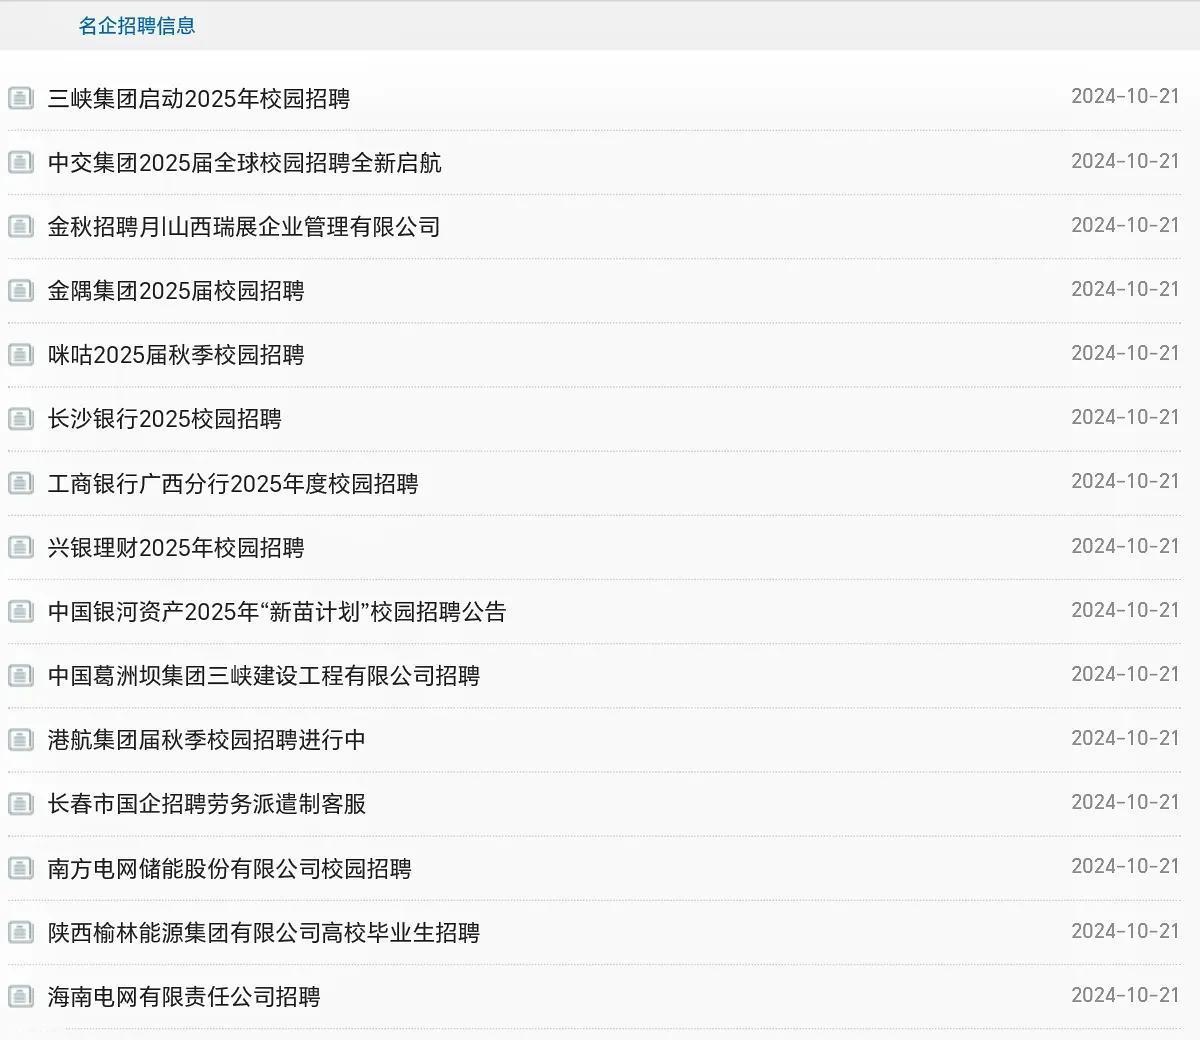Open 中交集团2025届全球校园招聘全新启航 link
This screenshot has width=1200, height=1040.
coord(245,162)
